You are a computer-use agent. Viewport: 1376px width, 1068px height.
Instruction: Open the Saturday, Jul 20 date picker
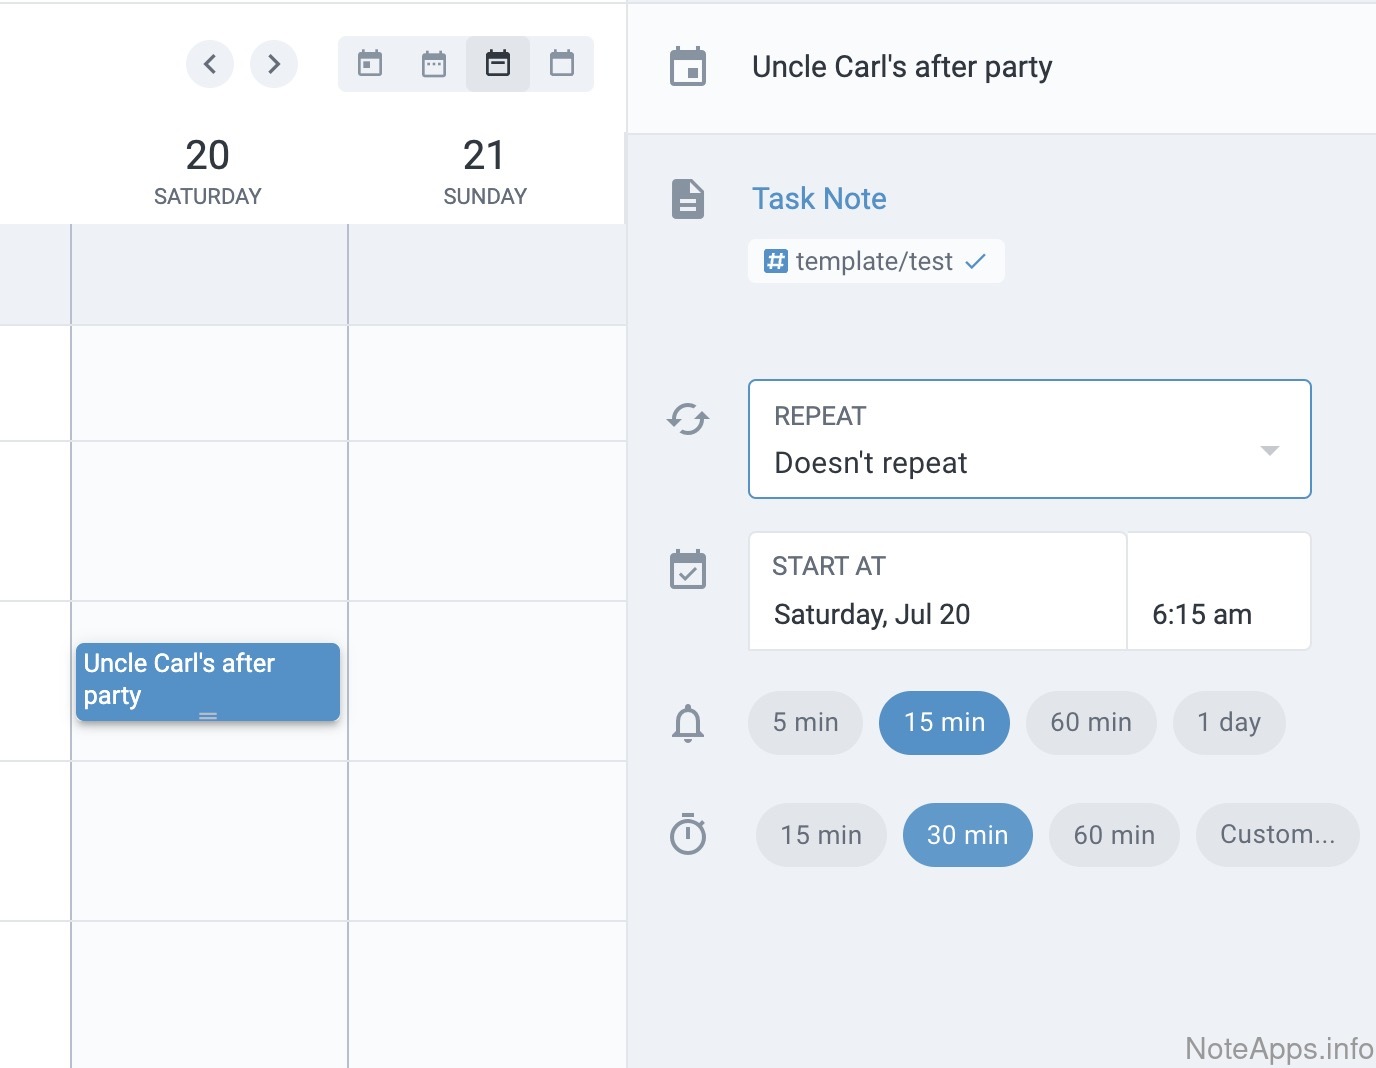pos(937,592)
